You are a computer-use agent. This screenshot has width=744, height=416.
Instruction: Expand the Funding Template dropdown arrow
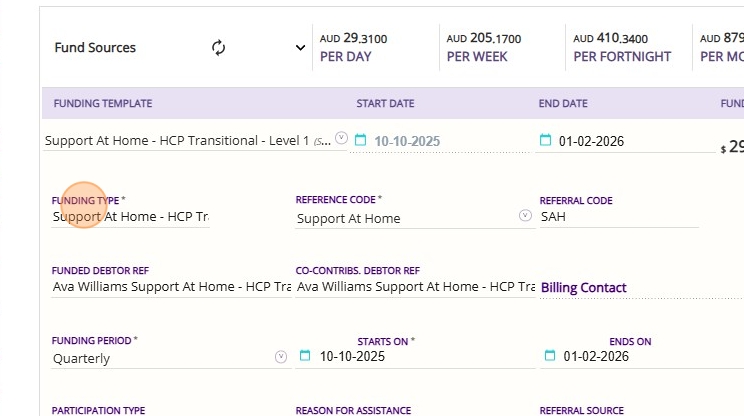[x=341, y=138]
